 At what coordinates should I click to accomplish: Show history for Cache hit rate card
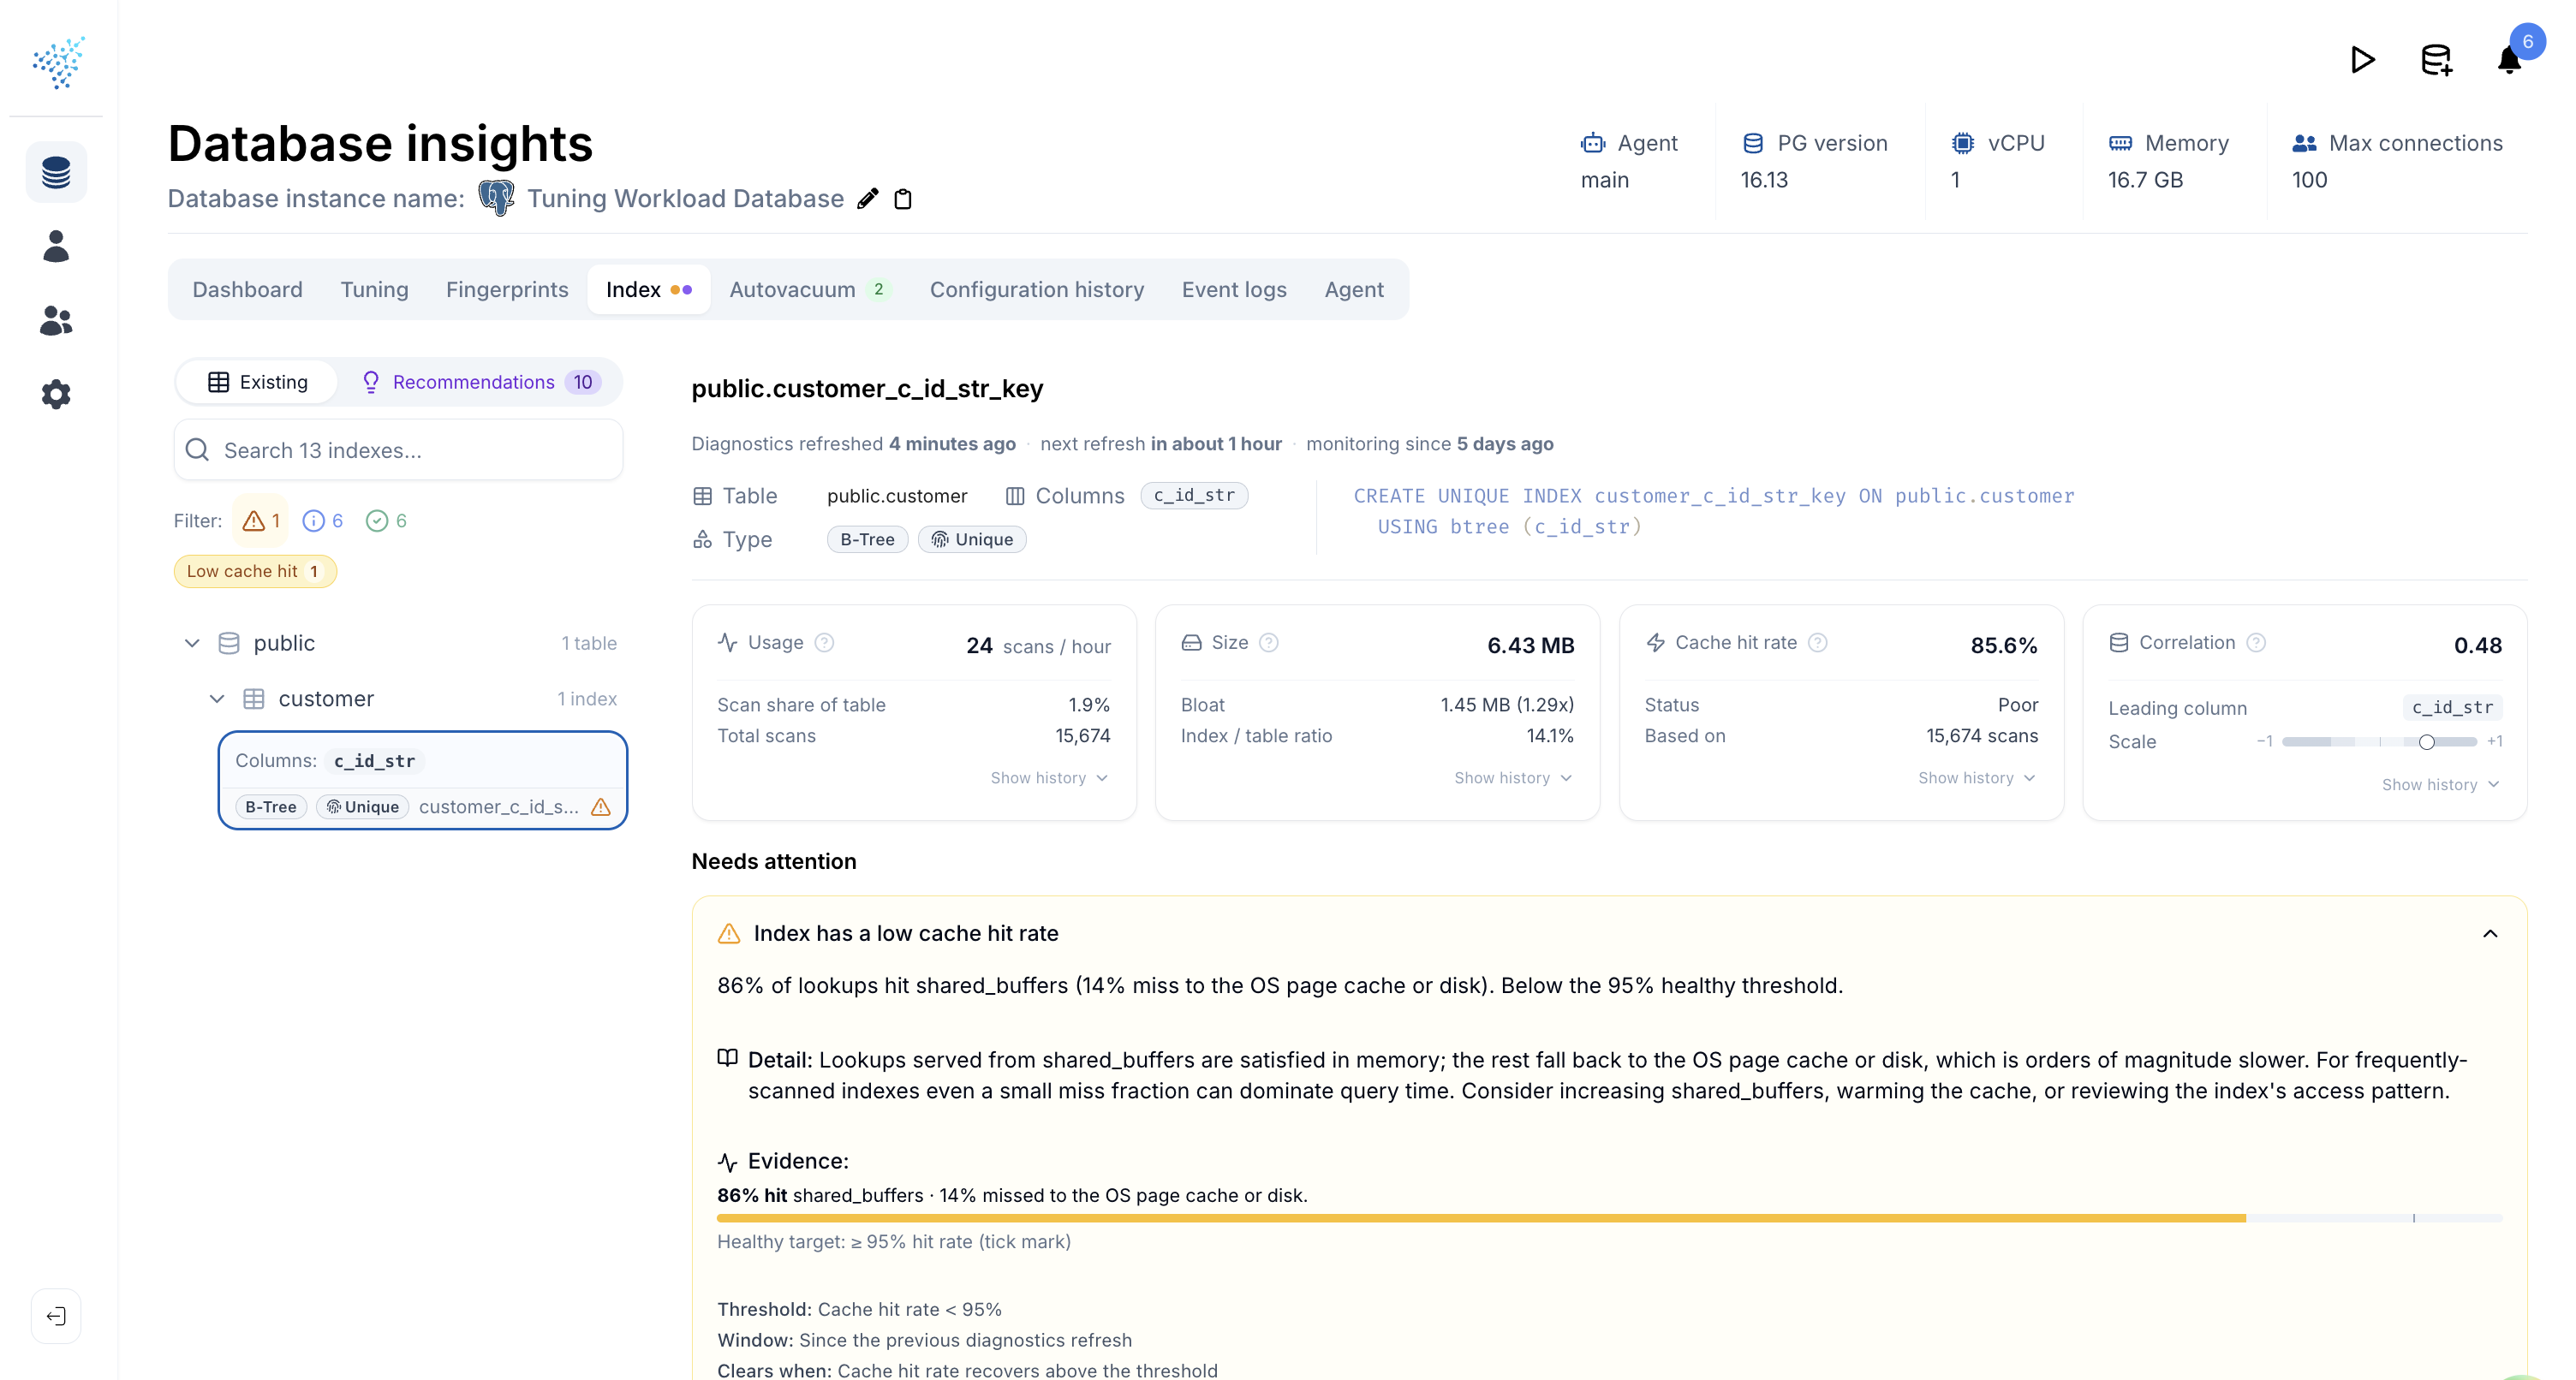(1977, 778)
